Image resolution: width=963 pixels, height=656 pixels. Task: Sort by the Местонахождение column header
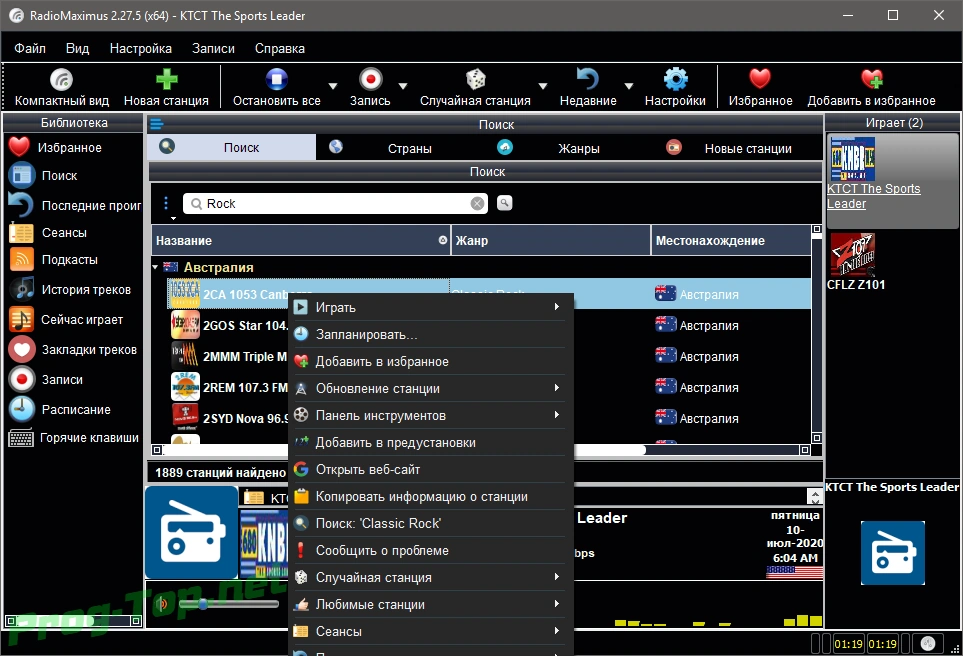pyautogui.click(x=731, y=241)
